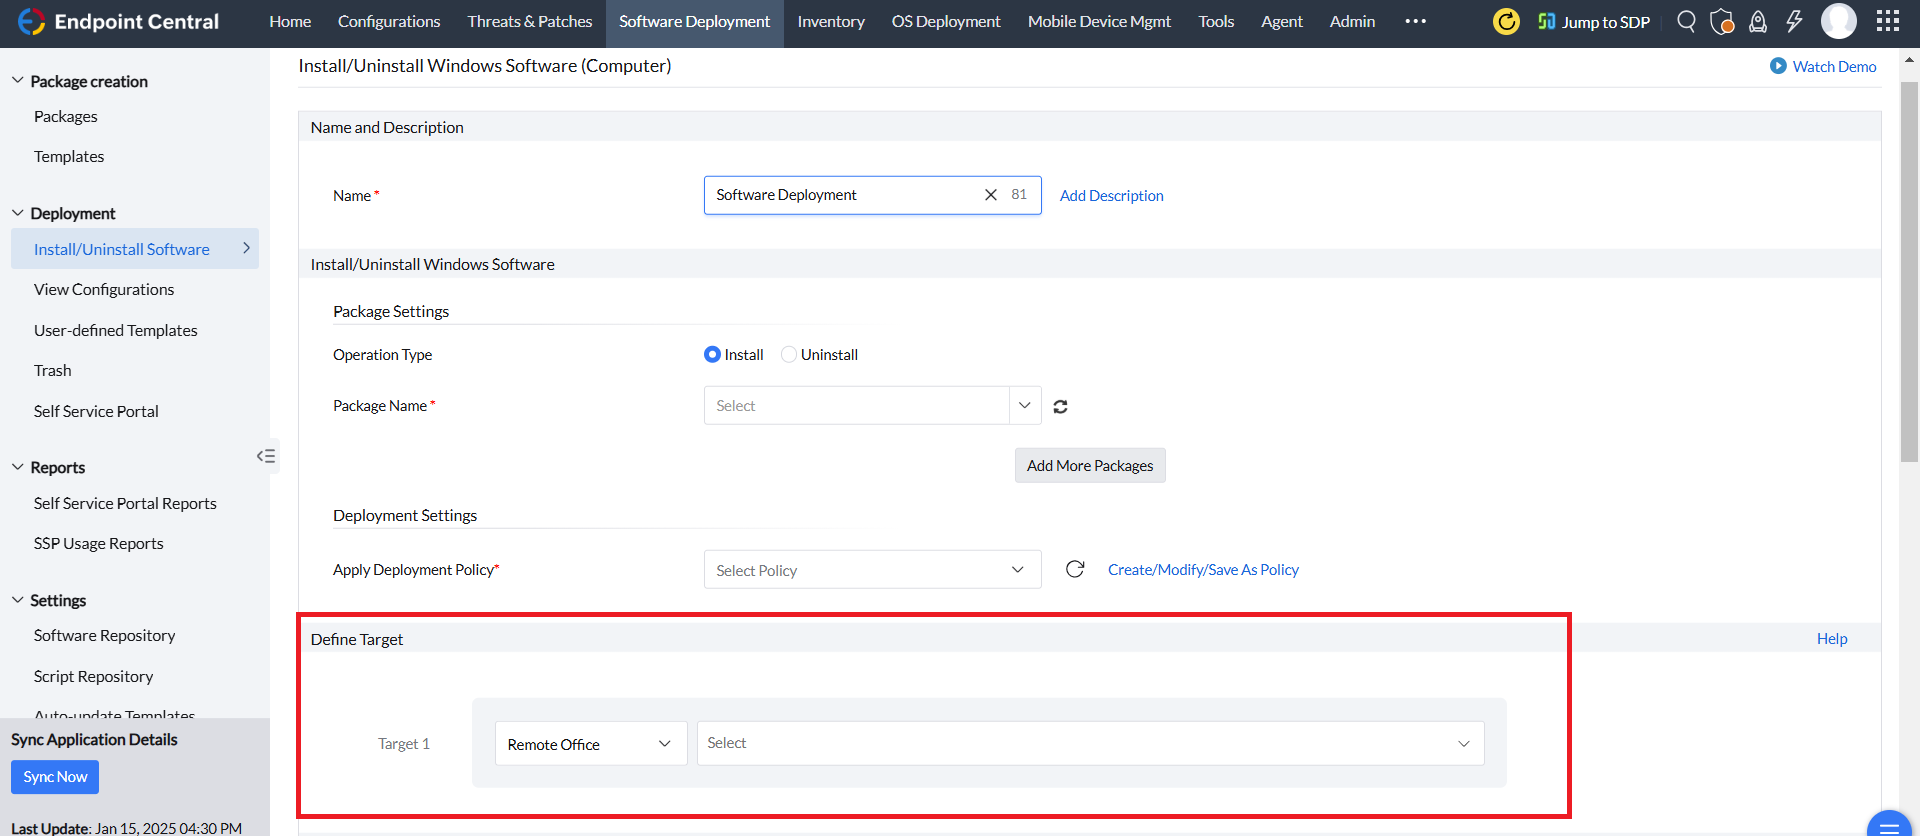The height and width of the screenshot is (836, 1920).
Task: Collapse the Deployment sidebar section
Action: [x=17, y=213]
